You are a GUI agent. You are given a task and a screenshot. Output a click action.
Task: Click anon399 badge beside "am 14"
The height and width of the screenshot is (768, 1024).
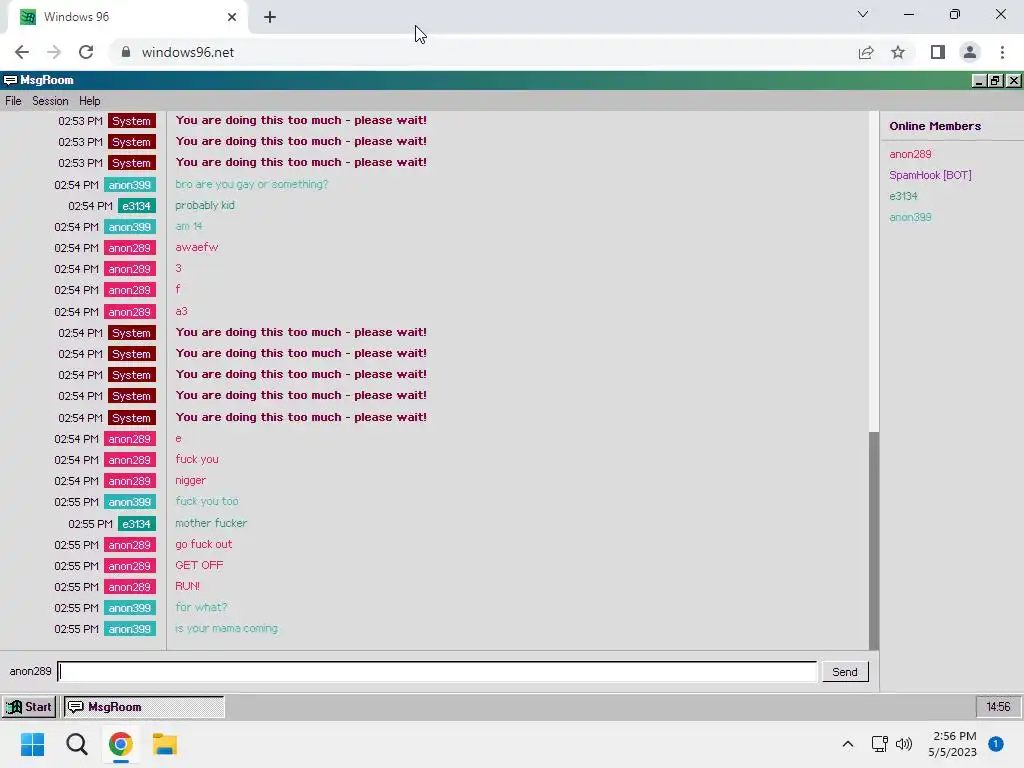pos(129,227)
